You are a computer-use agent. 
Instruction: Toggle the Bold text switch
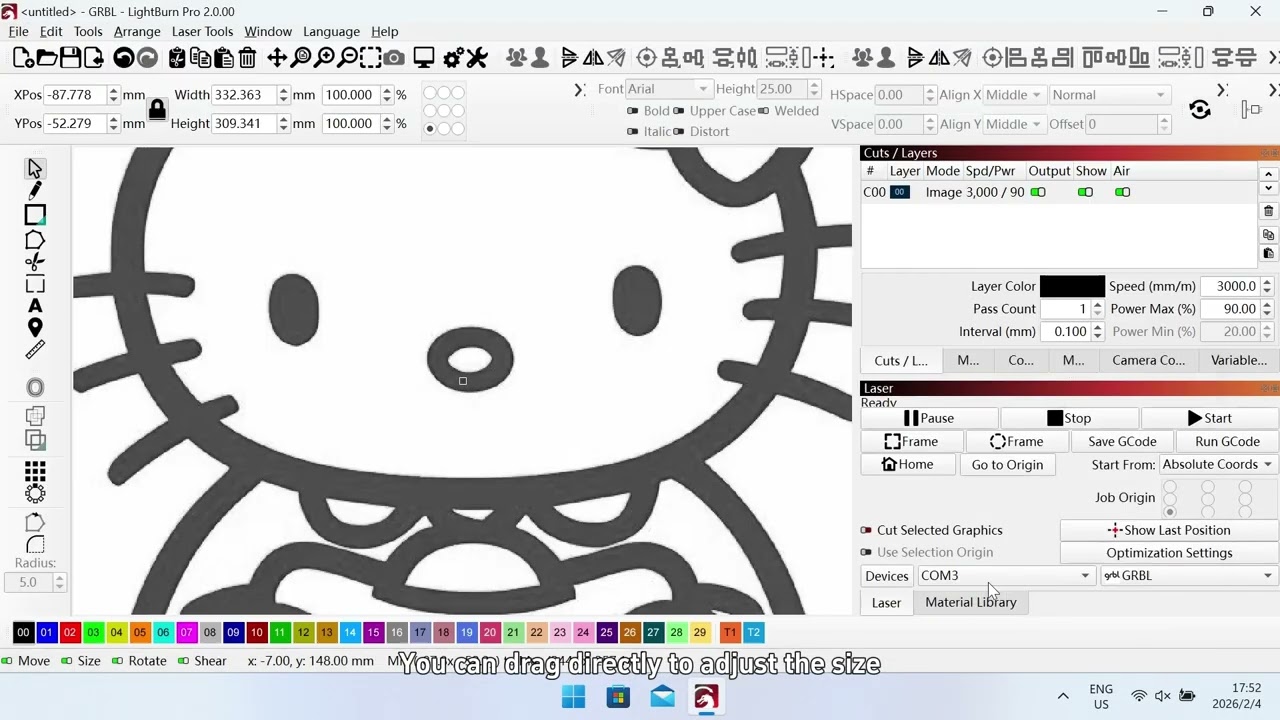[633, 111]
